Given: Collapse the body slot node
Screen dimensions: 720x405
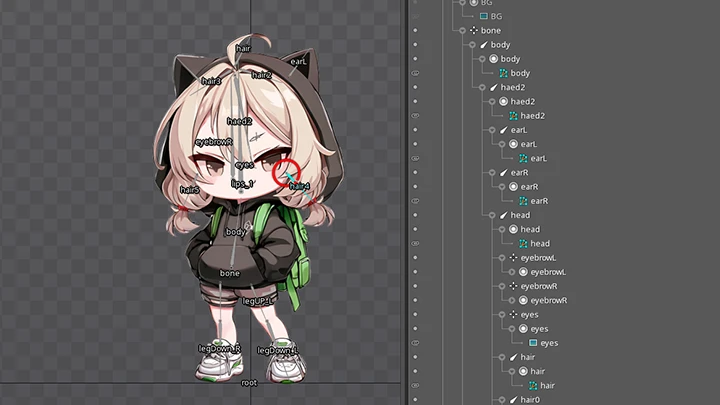Looking at the screenshot, I should [x=482, y=59].
